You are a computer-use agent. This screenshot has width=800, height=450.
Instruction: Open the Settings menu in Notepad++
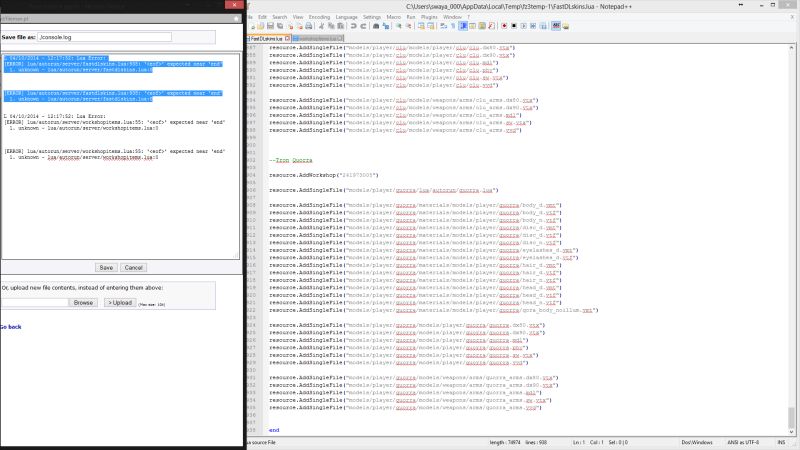tap(372, 17)
